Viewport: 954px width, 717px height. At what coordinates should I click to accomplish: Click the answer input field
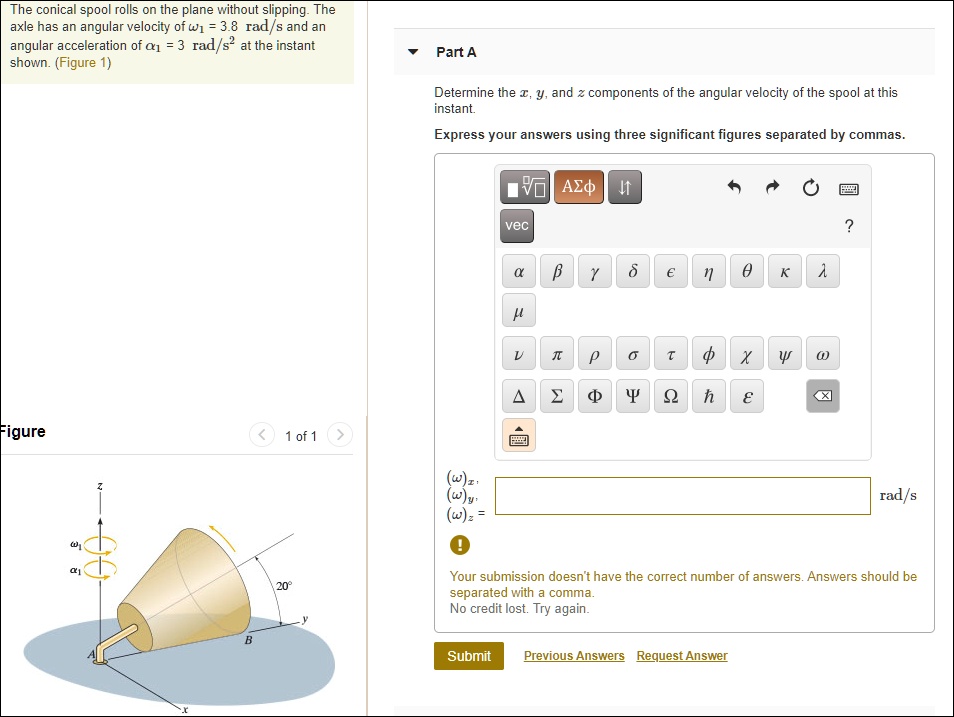pos(682,495)
